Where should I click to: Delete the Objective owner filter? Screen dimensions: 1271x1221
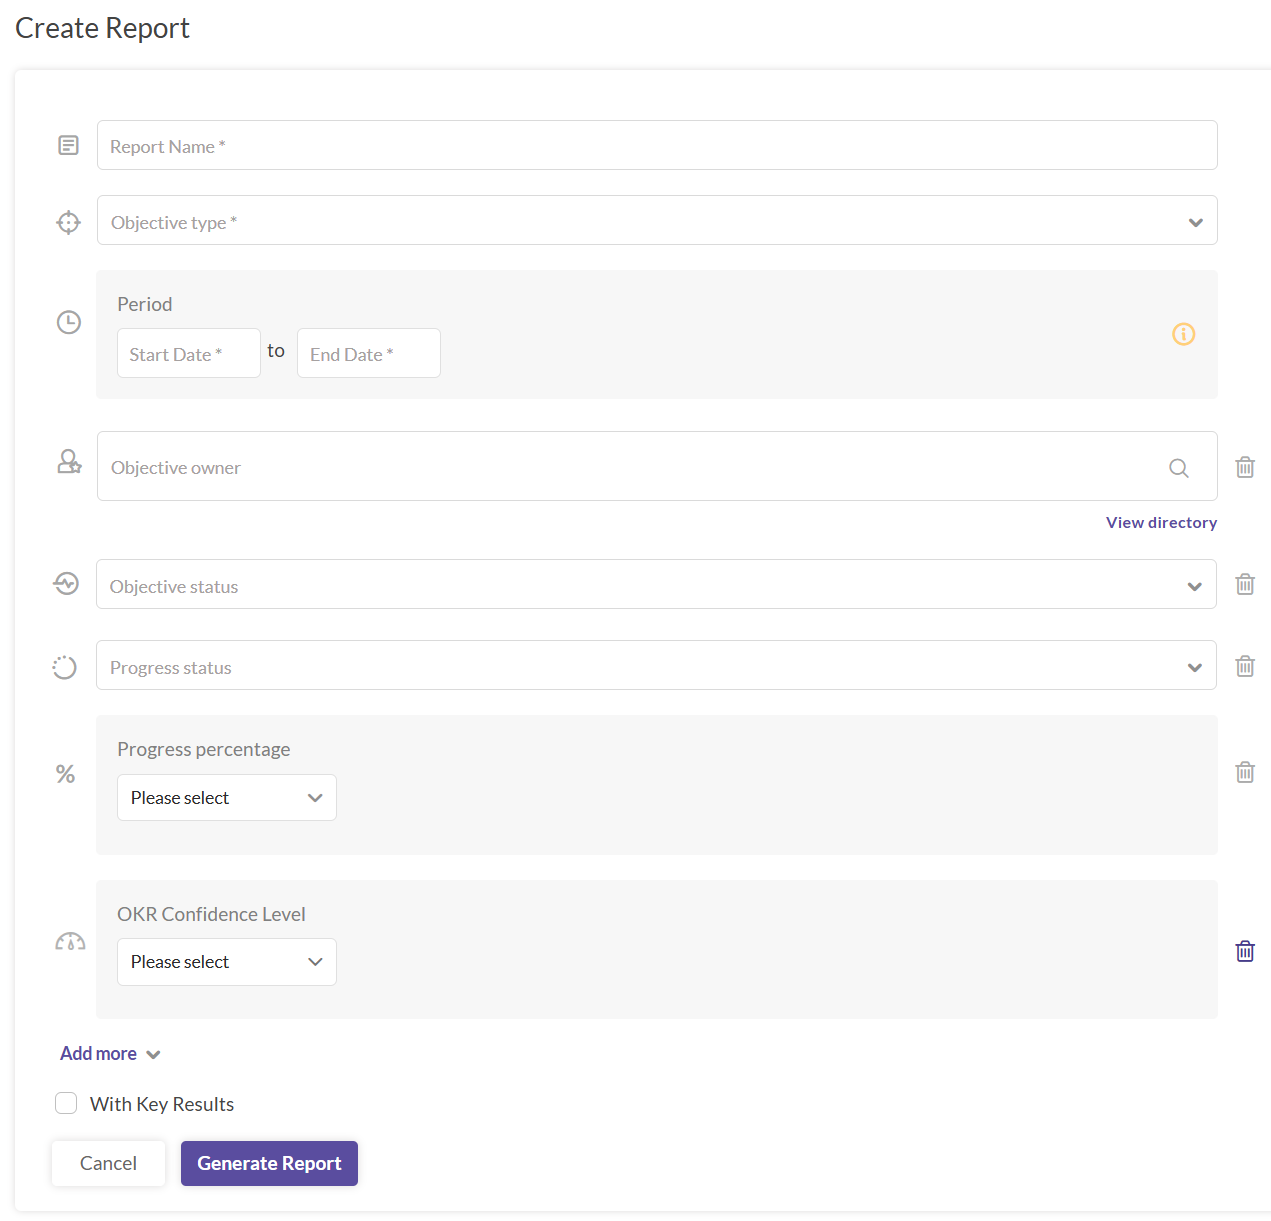point(1245,466)
